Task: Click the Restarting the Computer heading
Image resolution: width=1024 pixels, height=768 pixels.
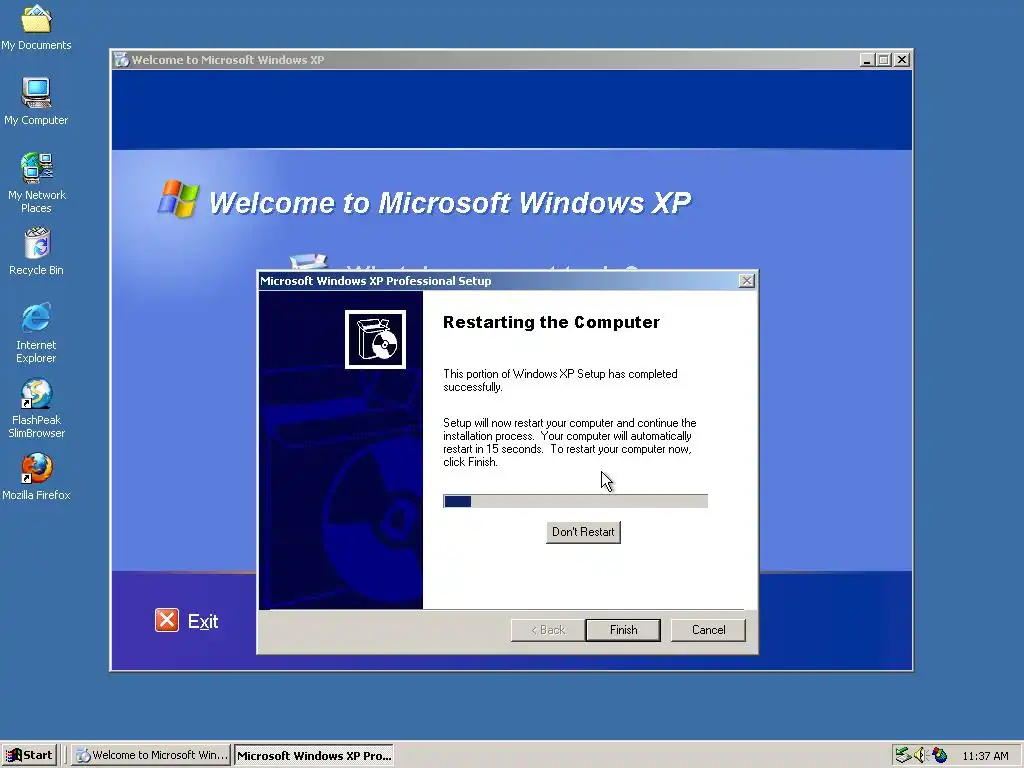Action: (x=551, y=322)
